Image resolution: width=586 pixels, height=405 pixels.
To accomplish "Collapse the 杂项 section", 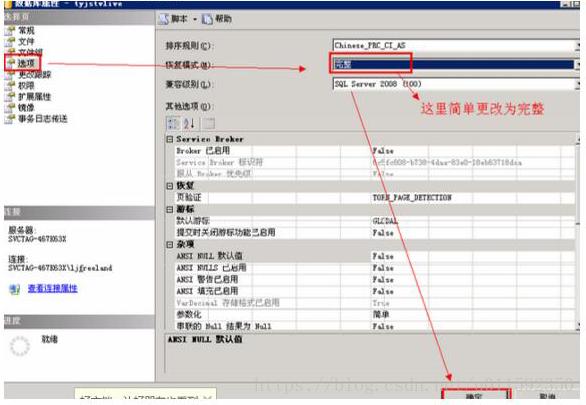I will click(170, 244).
